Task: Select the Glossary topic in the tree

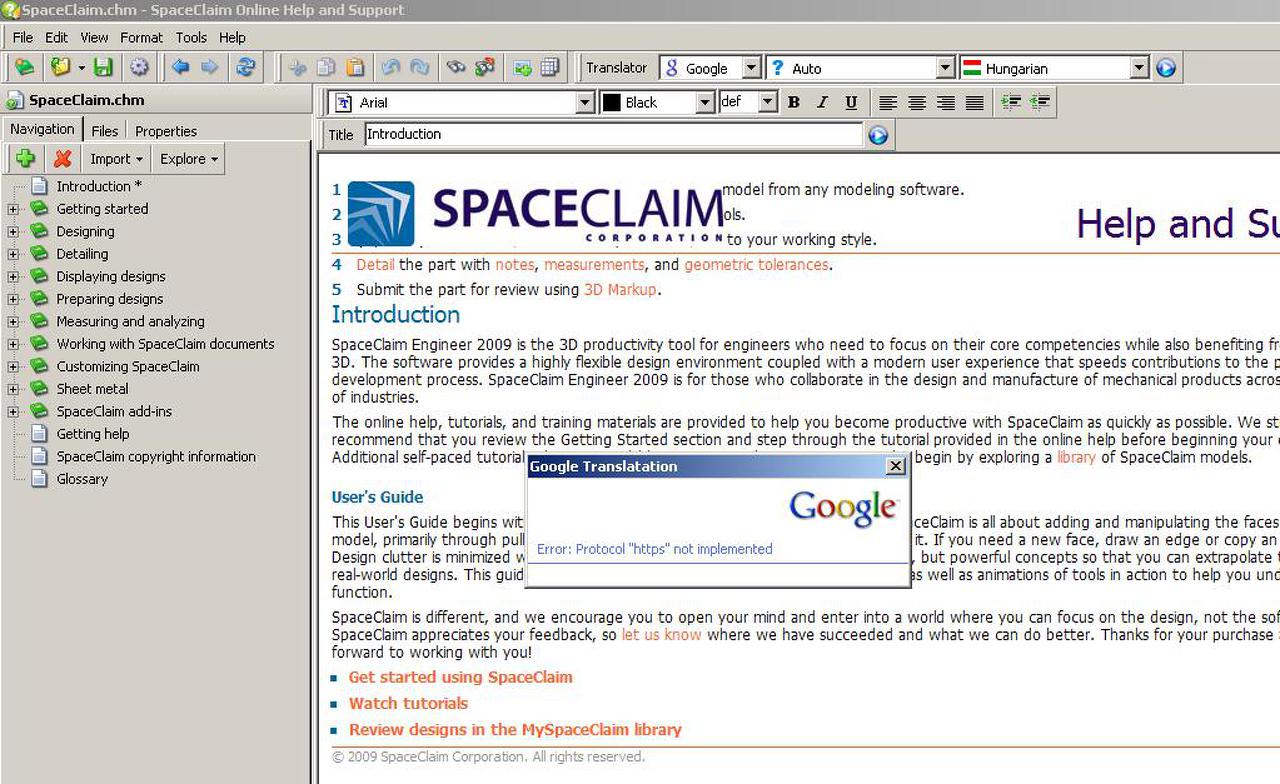Action: coord(82,479)
